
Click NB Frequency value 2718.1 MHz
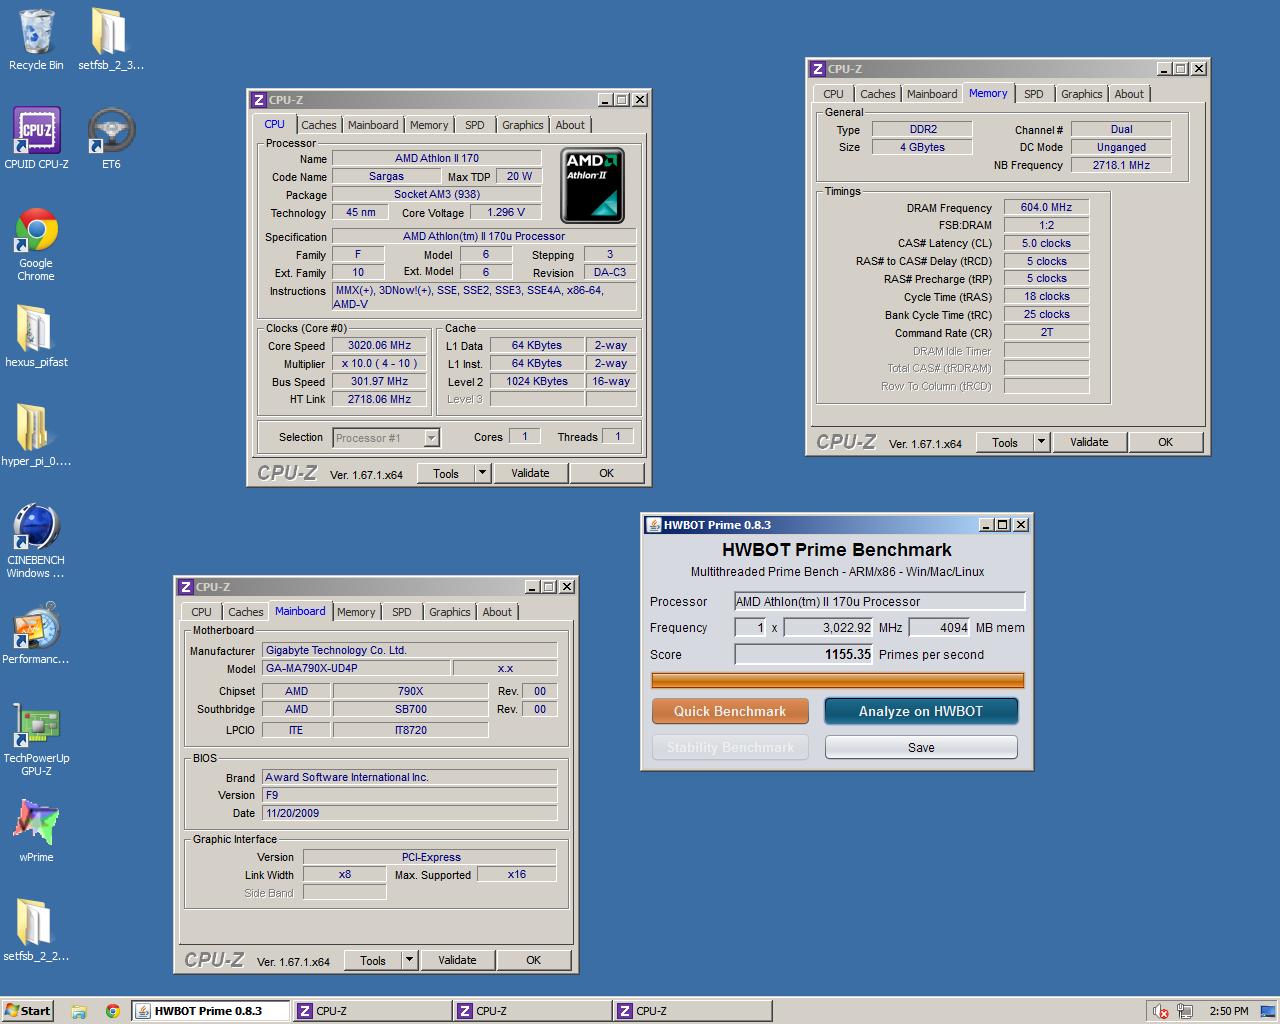[1121, 165]
